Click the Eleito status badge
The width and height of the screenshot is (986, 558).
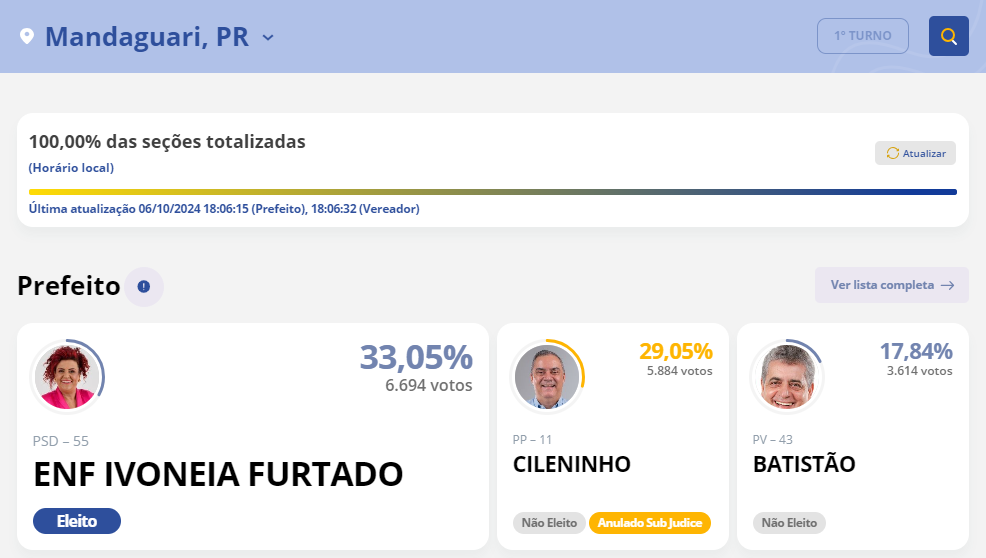point(77,521)
